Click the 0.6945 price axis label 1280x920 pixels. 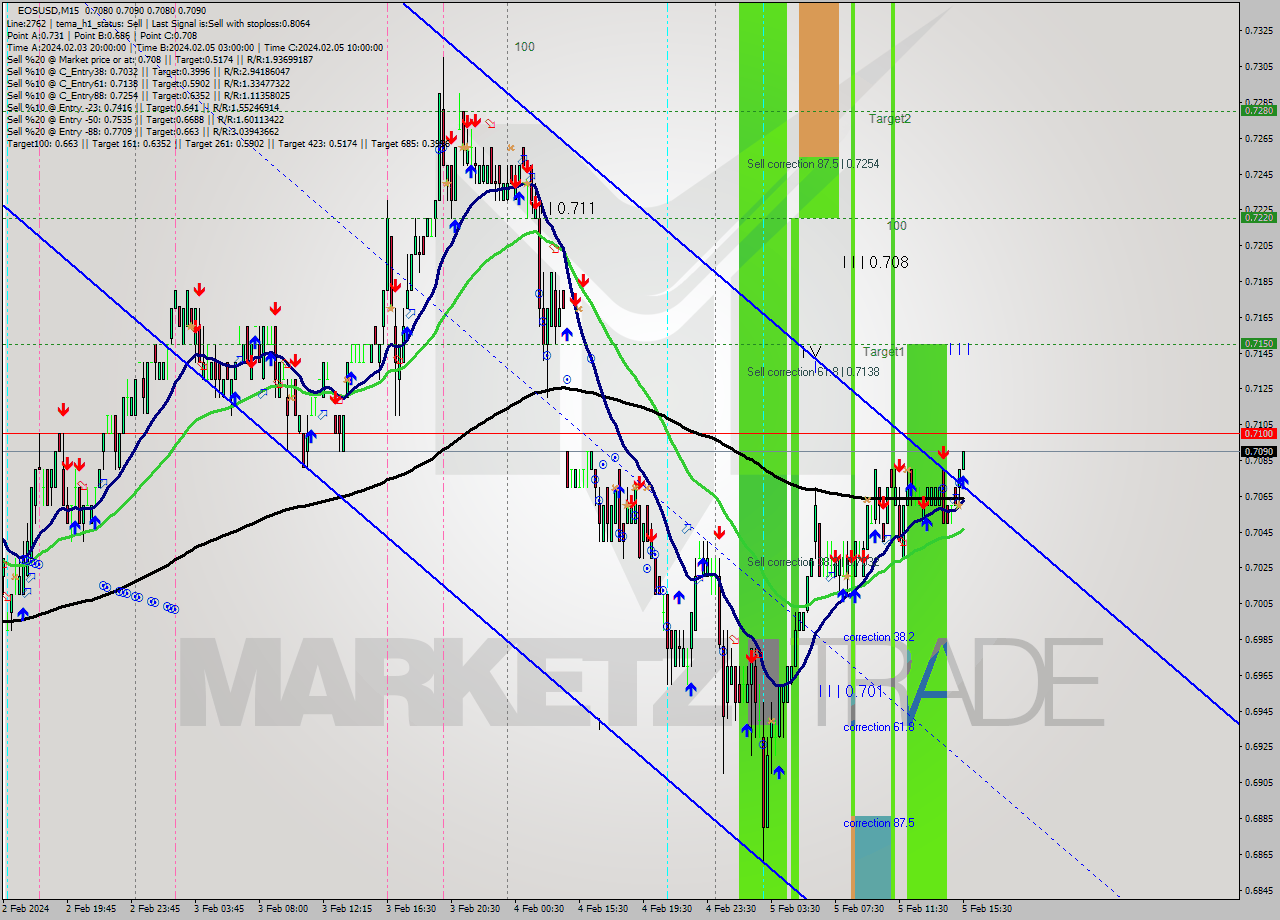(1258, 711)
